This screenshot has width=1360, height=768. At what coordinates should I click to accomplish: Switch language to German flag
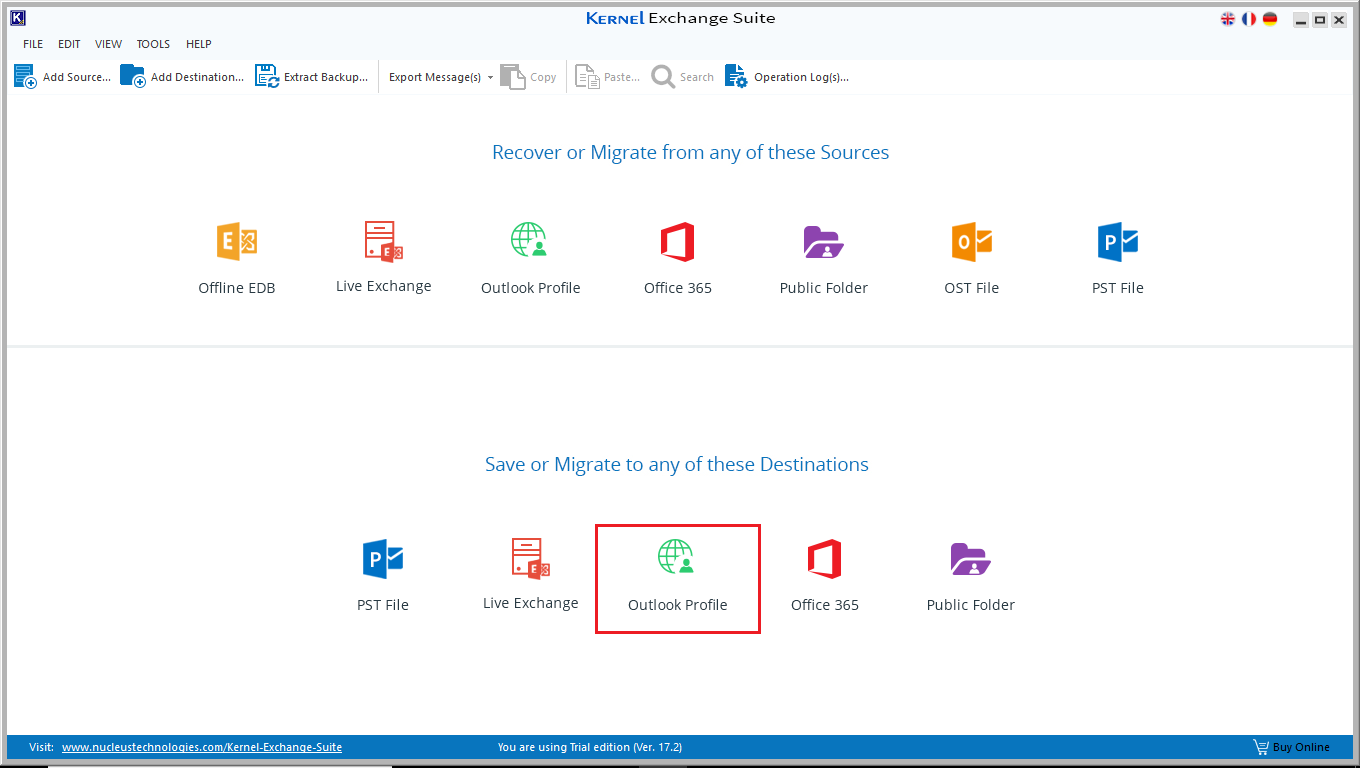point(1270,19)
